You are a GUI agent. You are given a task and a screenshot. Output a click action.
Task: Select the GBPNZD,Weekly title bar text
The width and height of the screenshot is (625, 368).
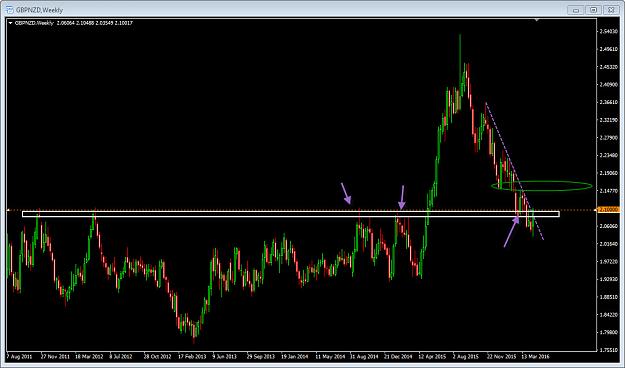pos(39,10)
